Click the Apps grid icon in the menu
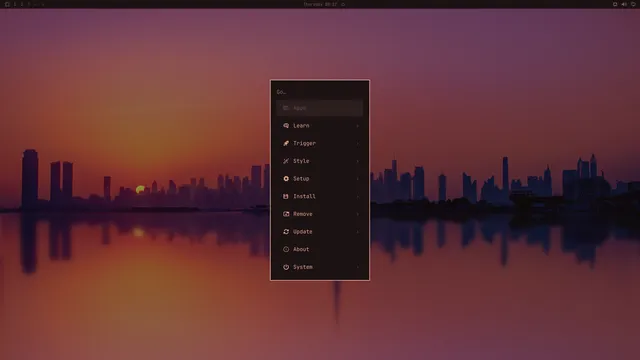 (x=286, y=108)
